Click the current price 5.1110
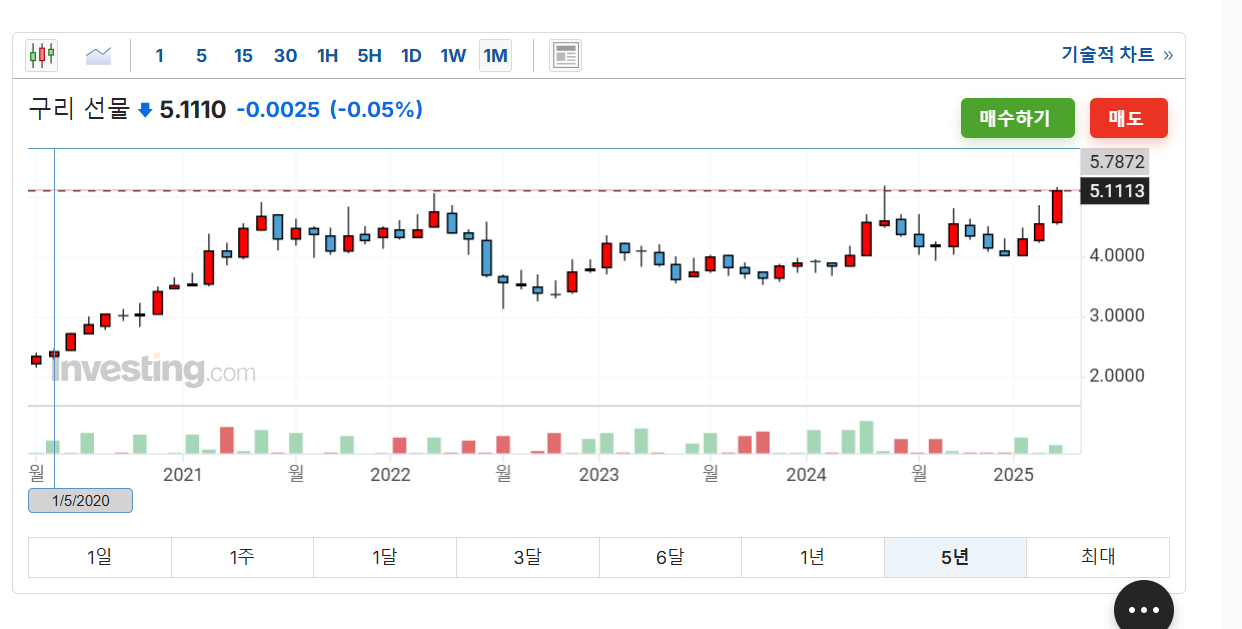The height and width of the screenshot is (629, 1242). [193, 109]
